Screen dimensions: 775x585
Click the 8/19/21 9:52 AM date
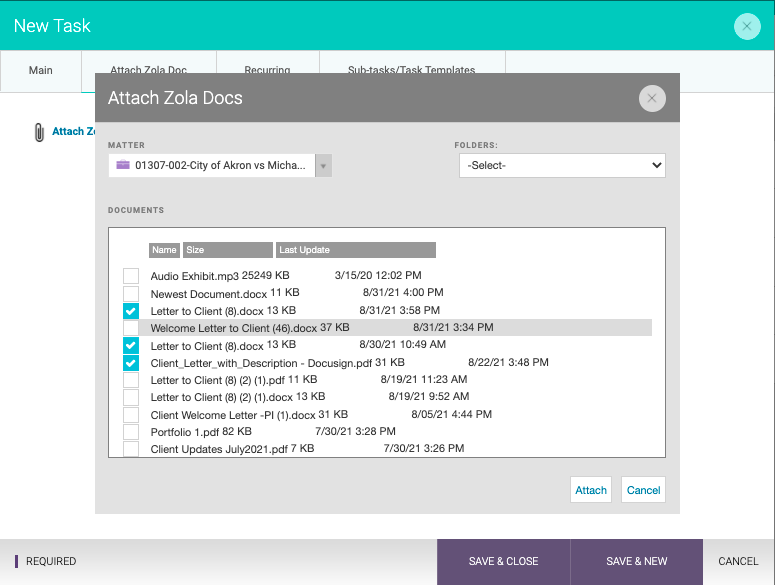(x=429, y=396)
